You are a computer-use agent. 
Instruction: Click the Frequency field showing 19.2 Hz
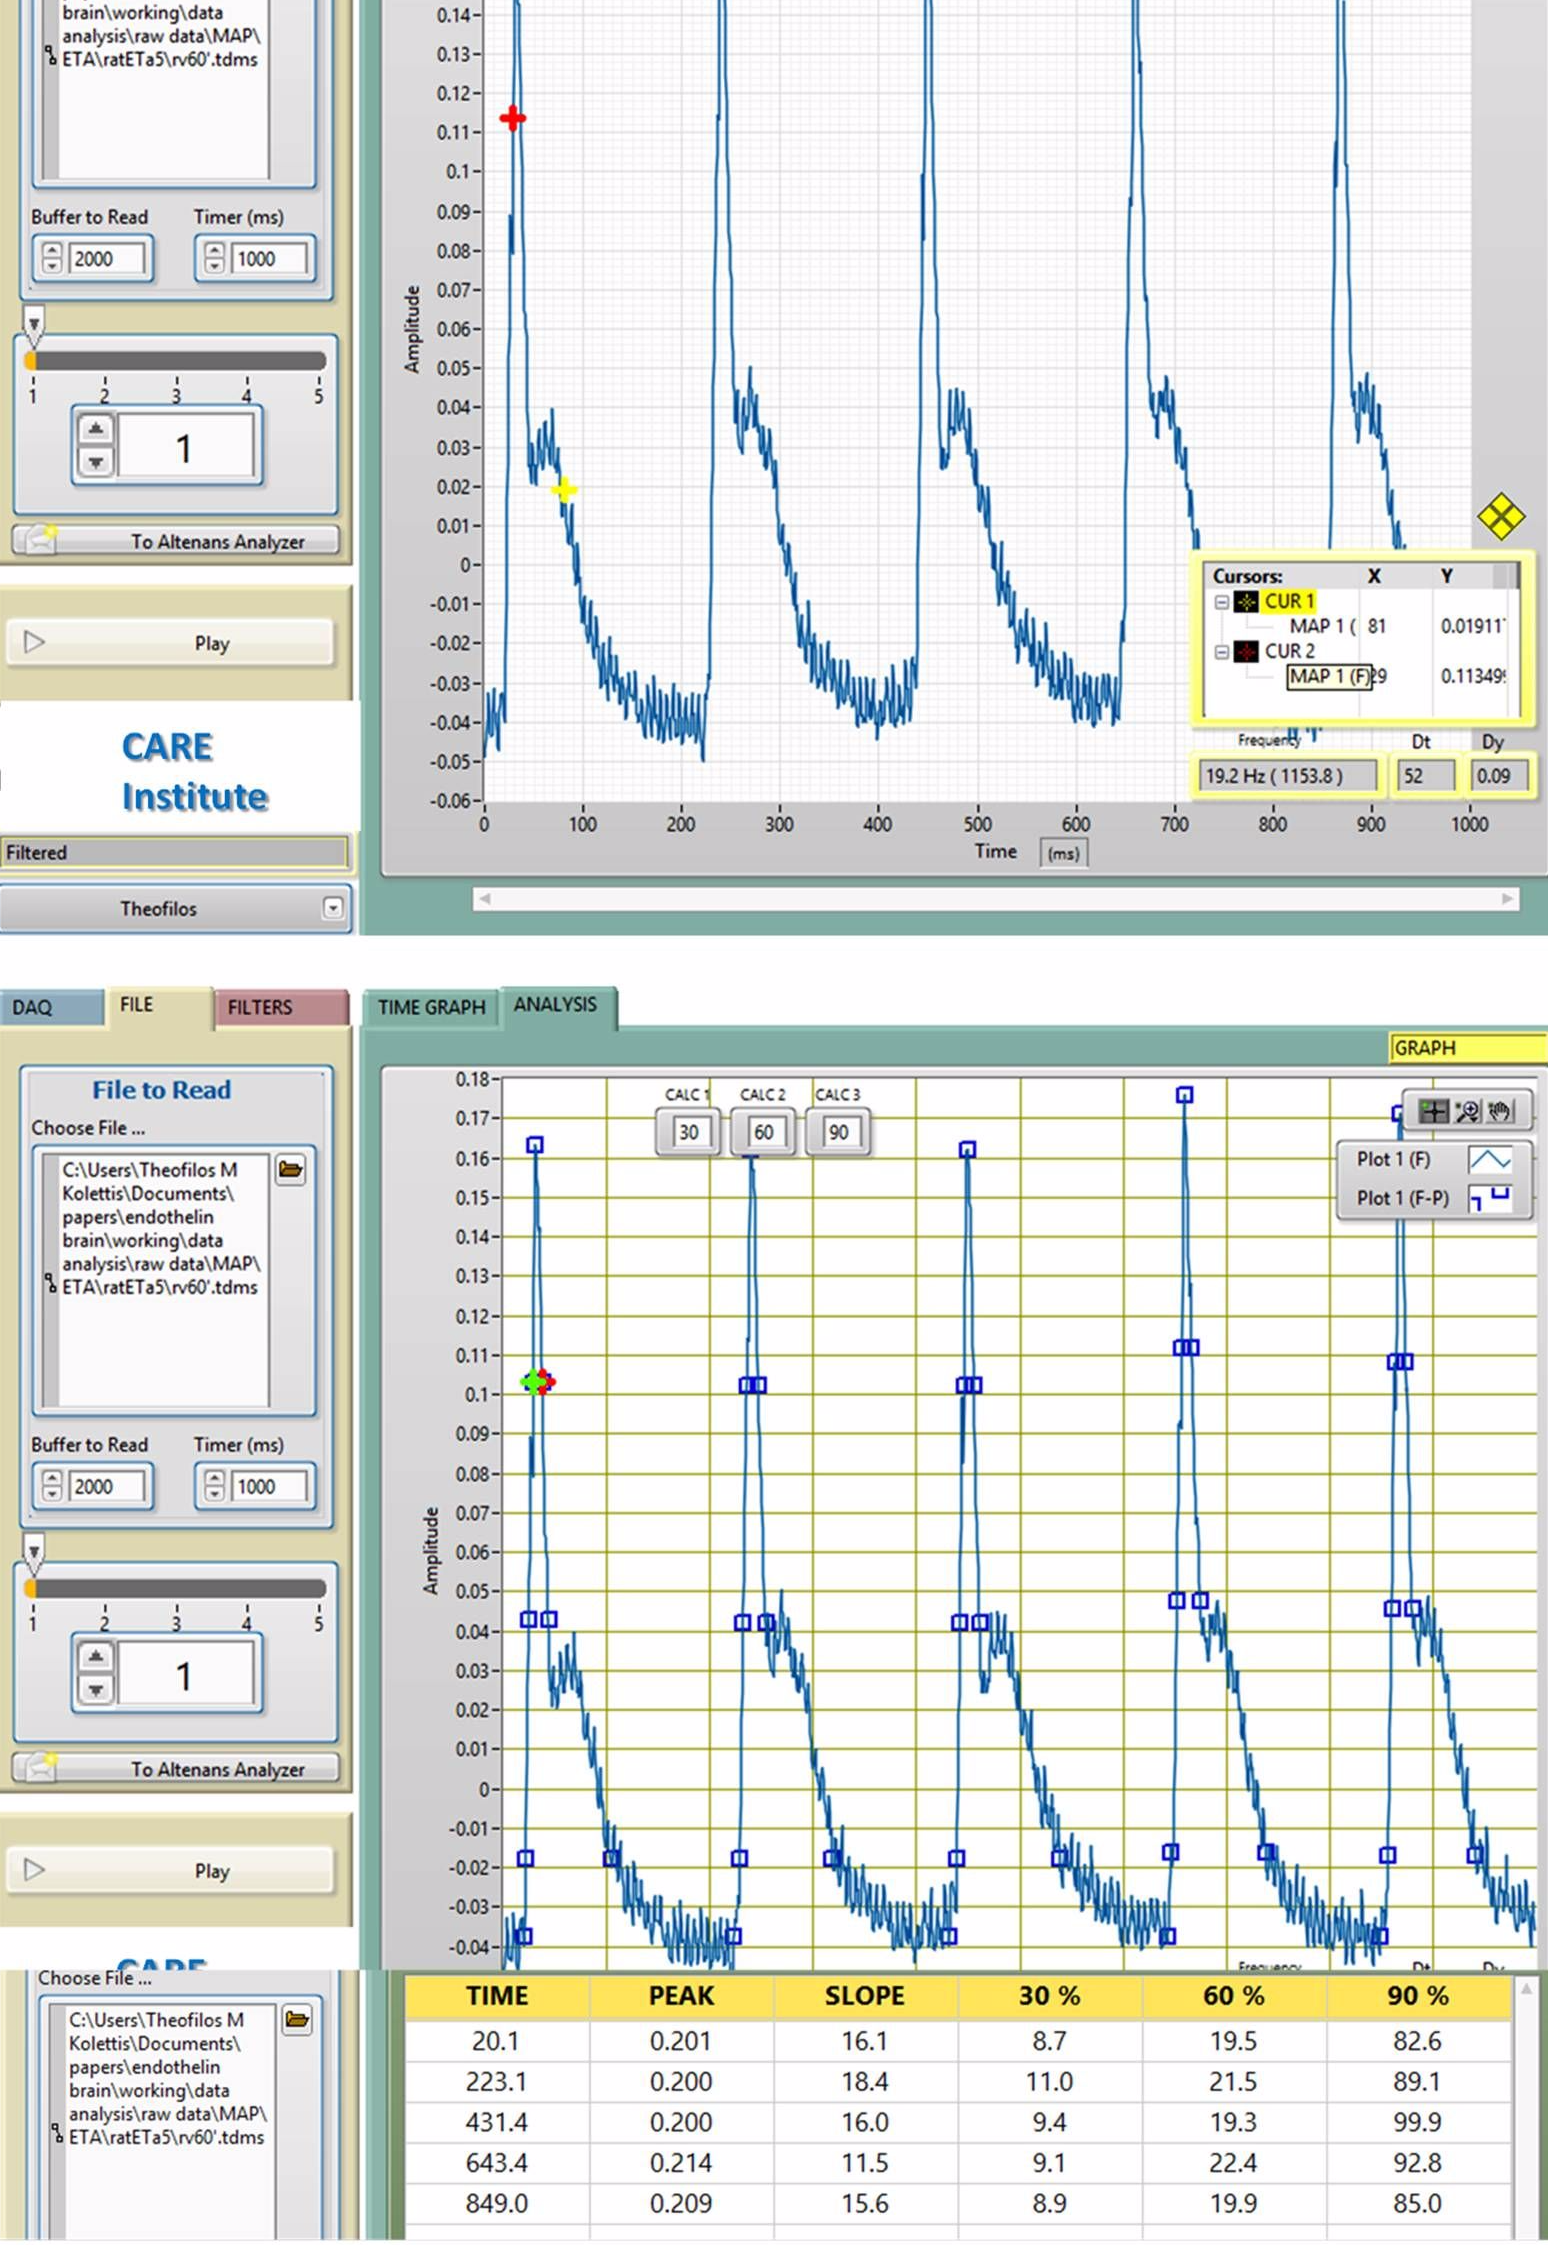1285,775
